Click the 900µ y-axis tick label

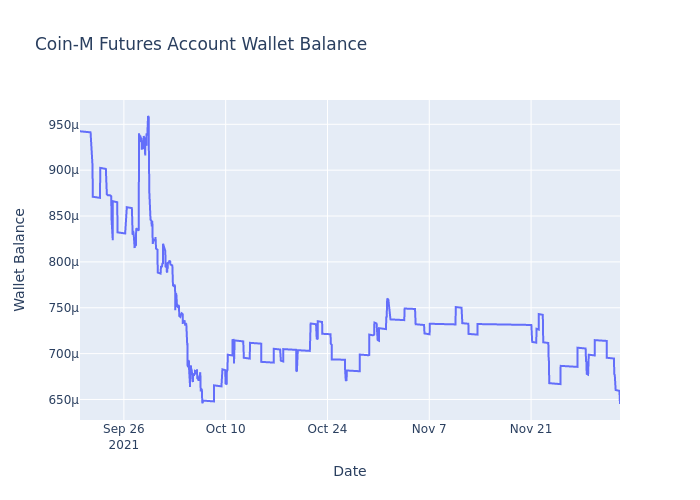[x=55, y=170]
